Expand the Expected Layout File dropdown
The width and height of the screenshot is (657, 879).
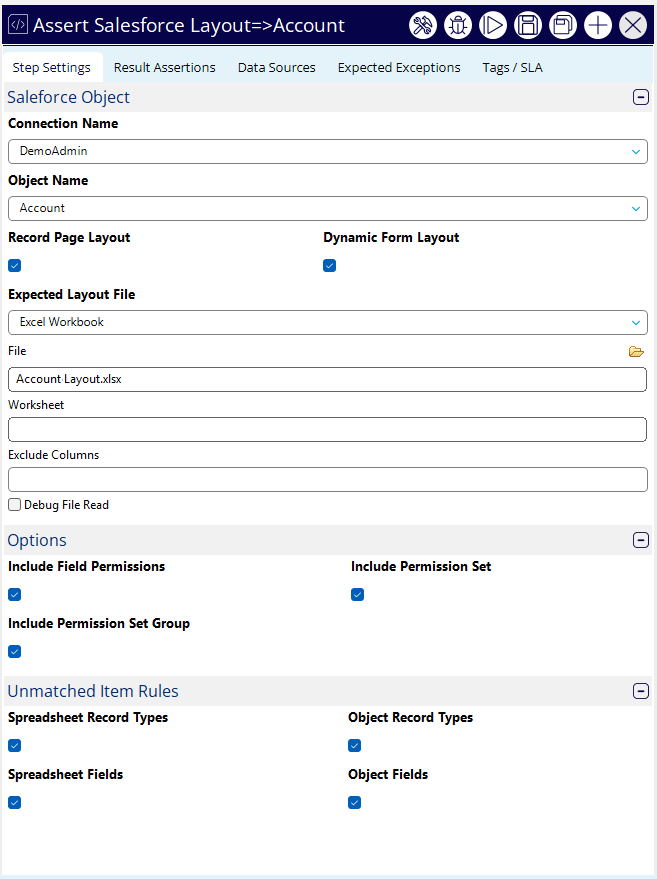tap(327, 322)
